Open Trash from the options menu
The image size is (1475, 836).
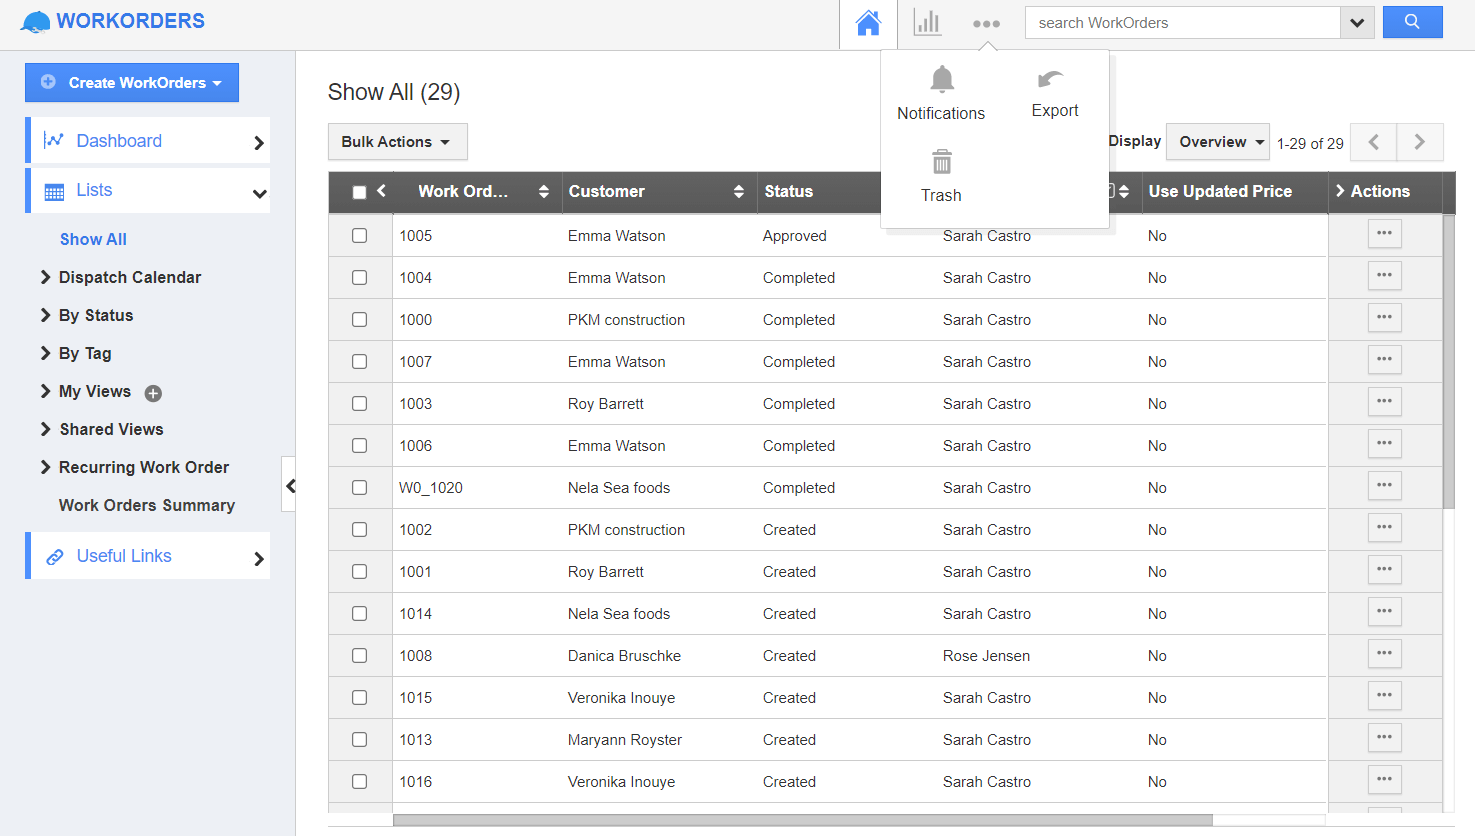pos(941,174)
